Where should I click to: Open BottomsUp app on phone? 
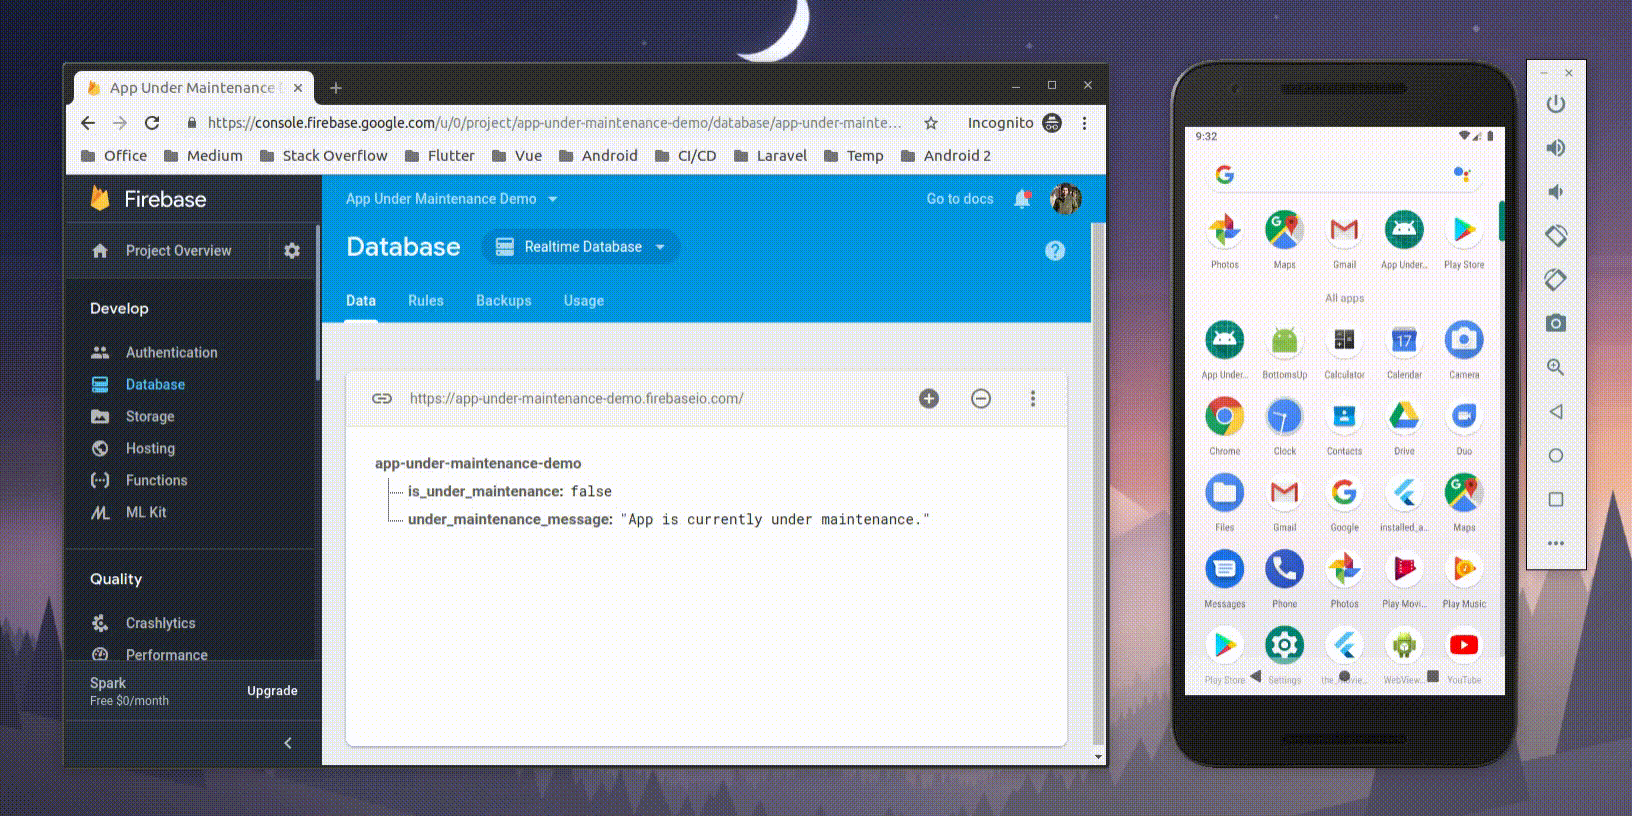1284,349
